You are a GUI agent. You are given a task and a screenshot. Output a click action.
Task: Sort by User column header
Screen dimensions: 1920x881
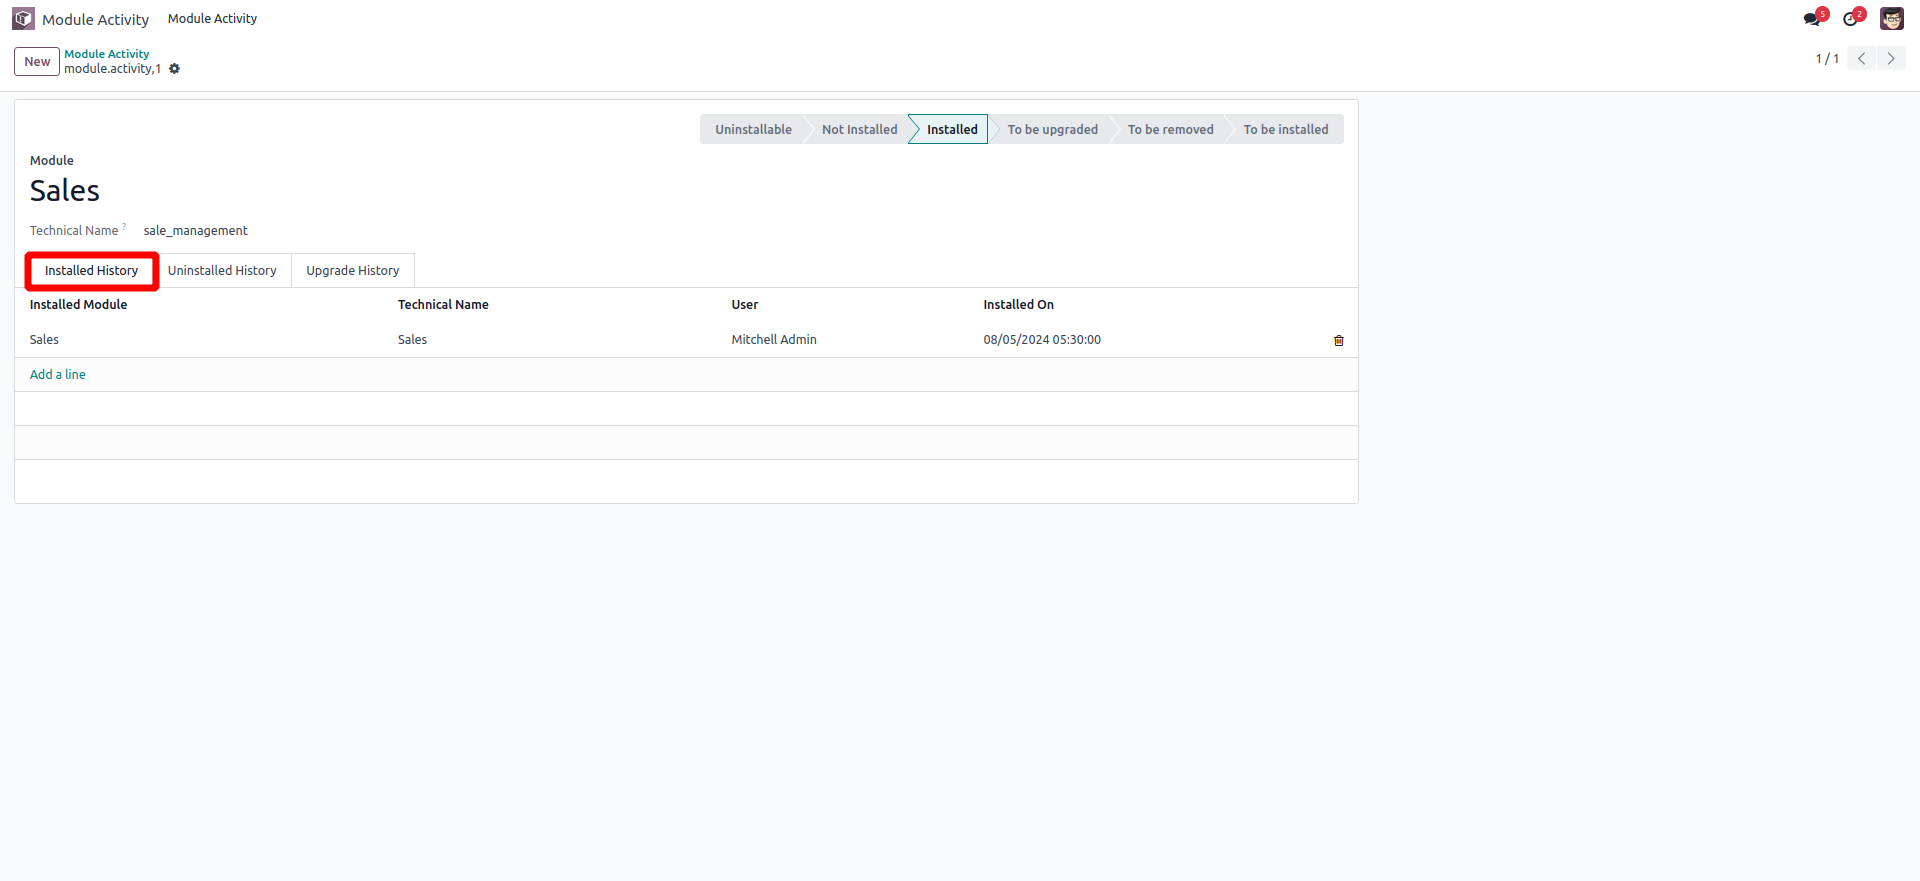click(745, 305)
